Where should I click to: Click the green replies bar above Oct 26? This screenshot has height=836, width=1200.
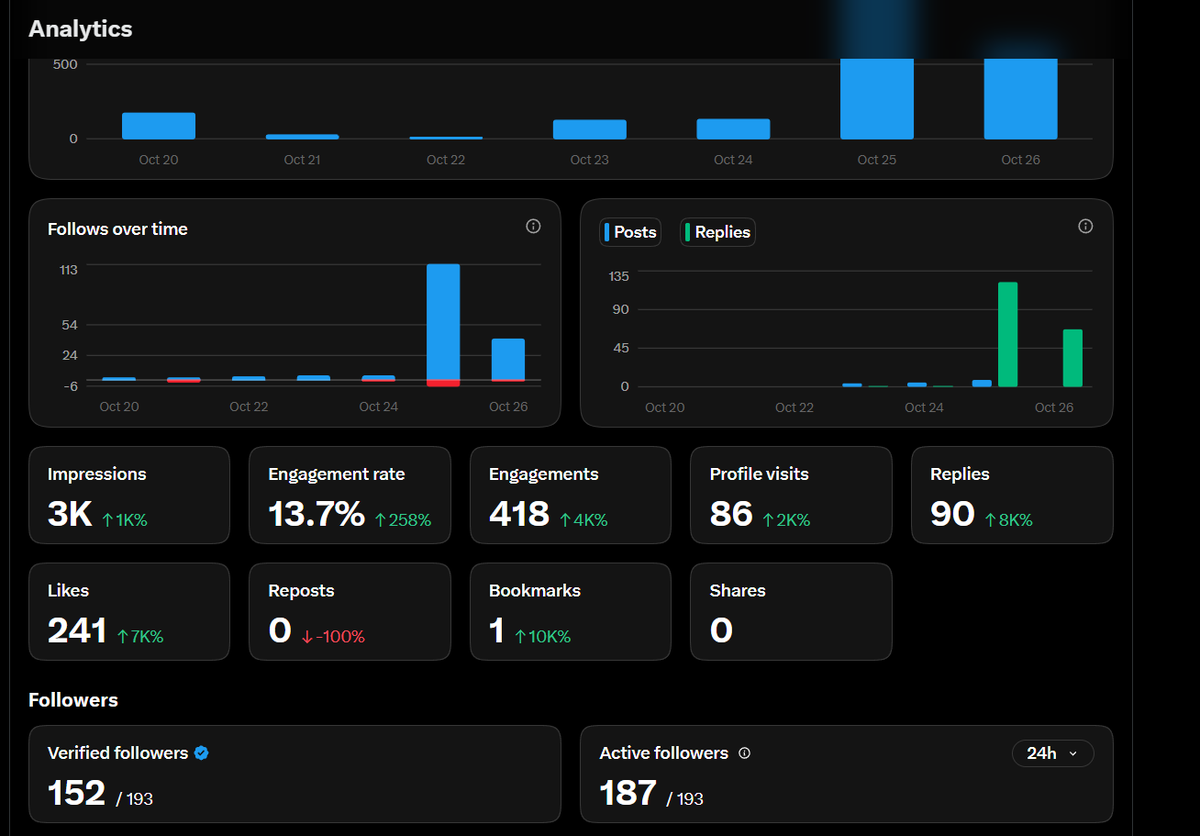(1072, 358)
